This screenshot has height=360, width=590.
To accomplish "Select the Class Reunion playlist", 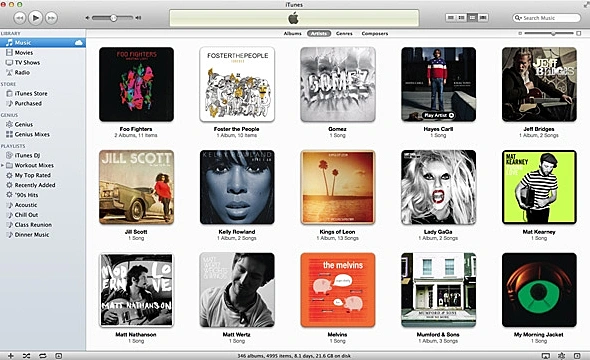I will pos(33,225).
